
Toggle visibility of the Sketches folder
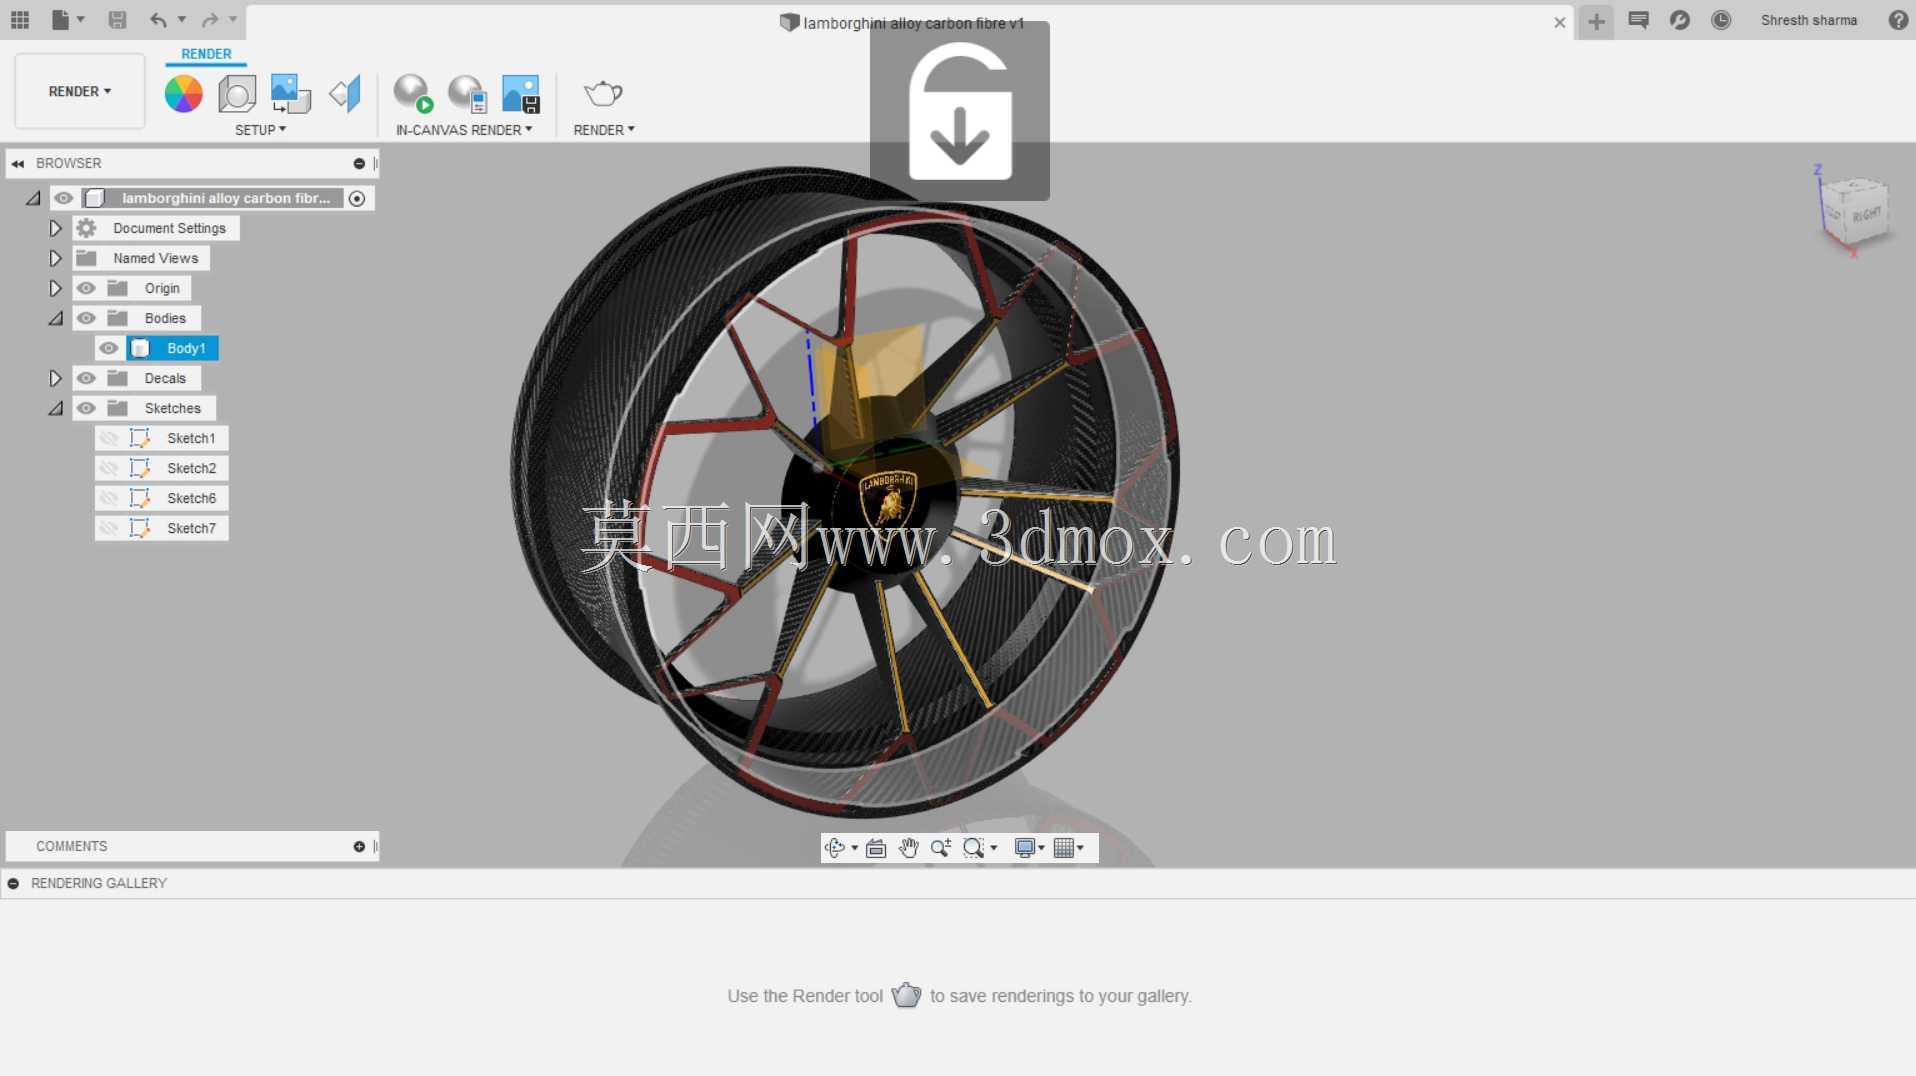86,408
